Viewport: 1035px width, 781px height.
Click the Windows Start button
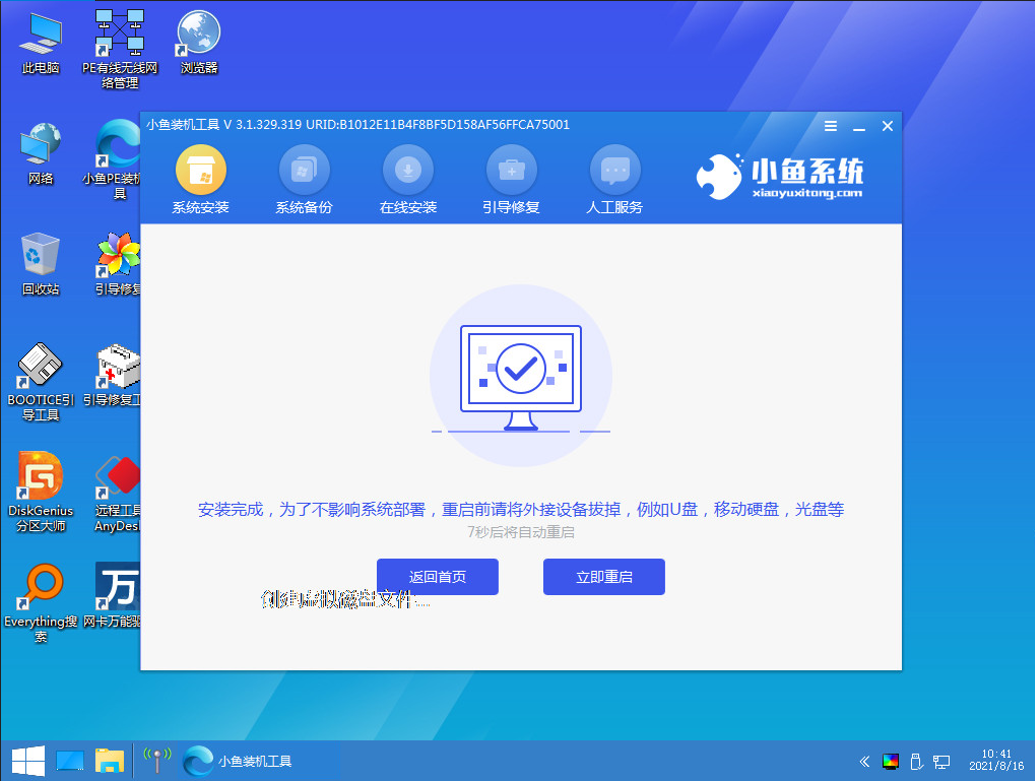26,760
